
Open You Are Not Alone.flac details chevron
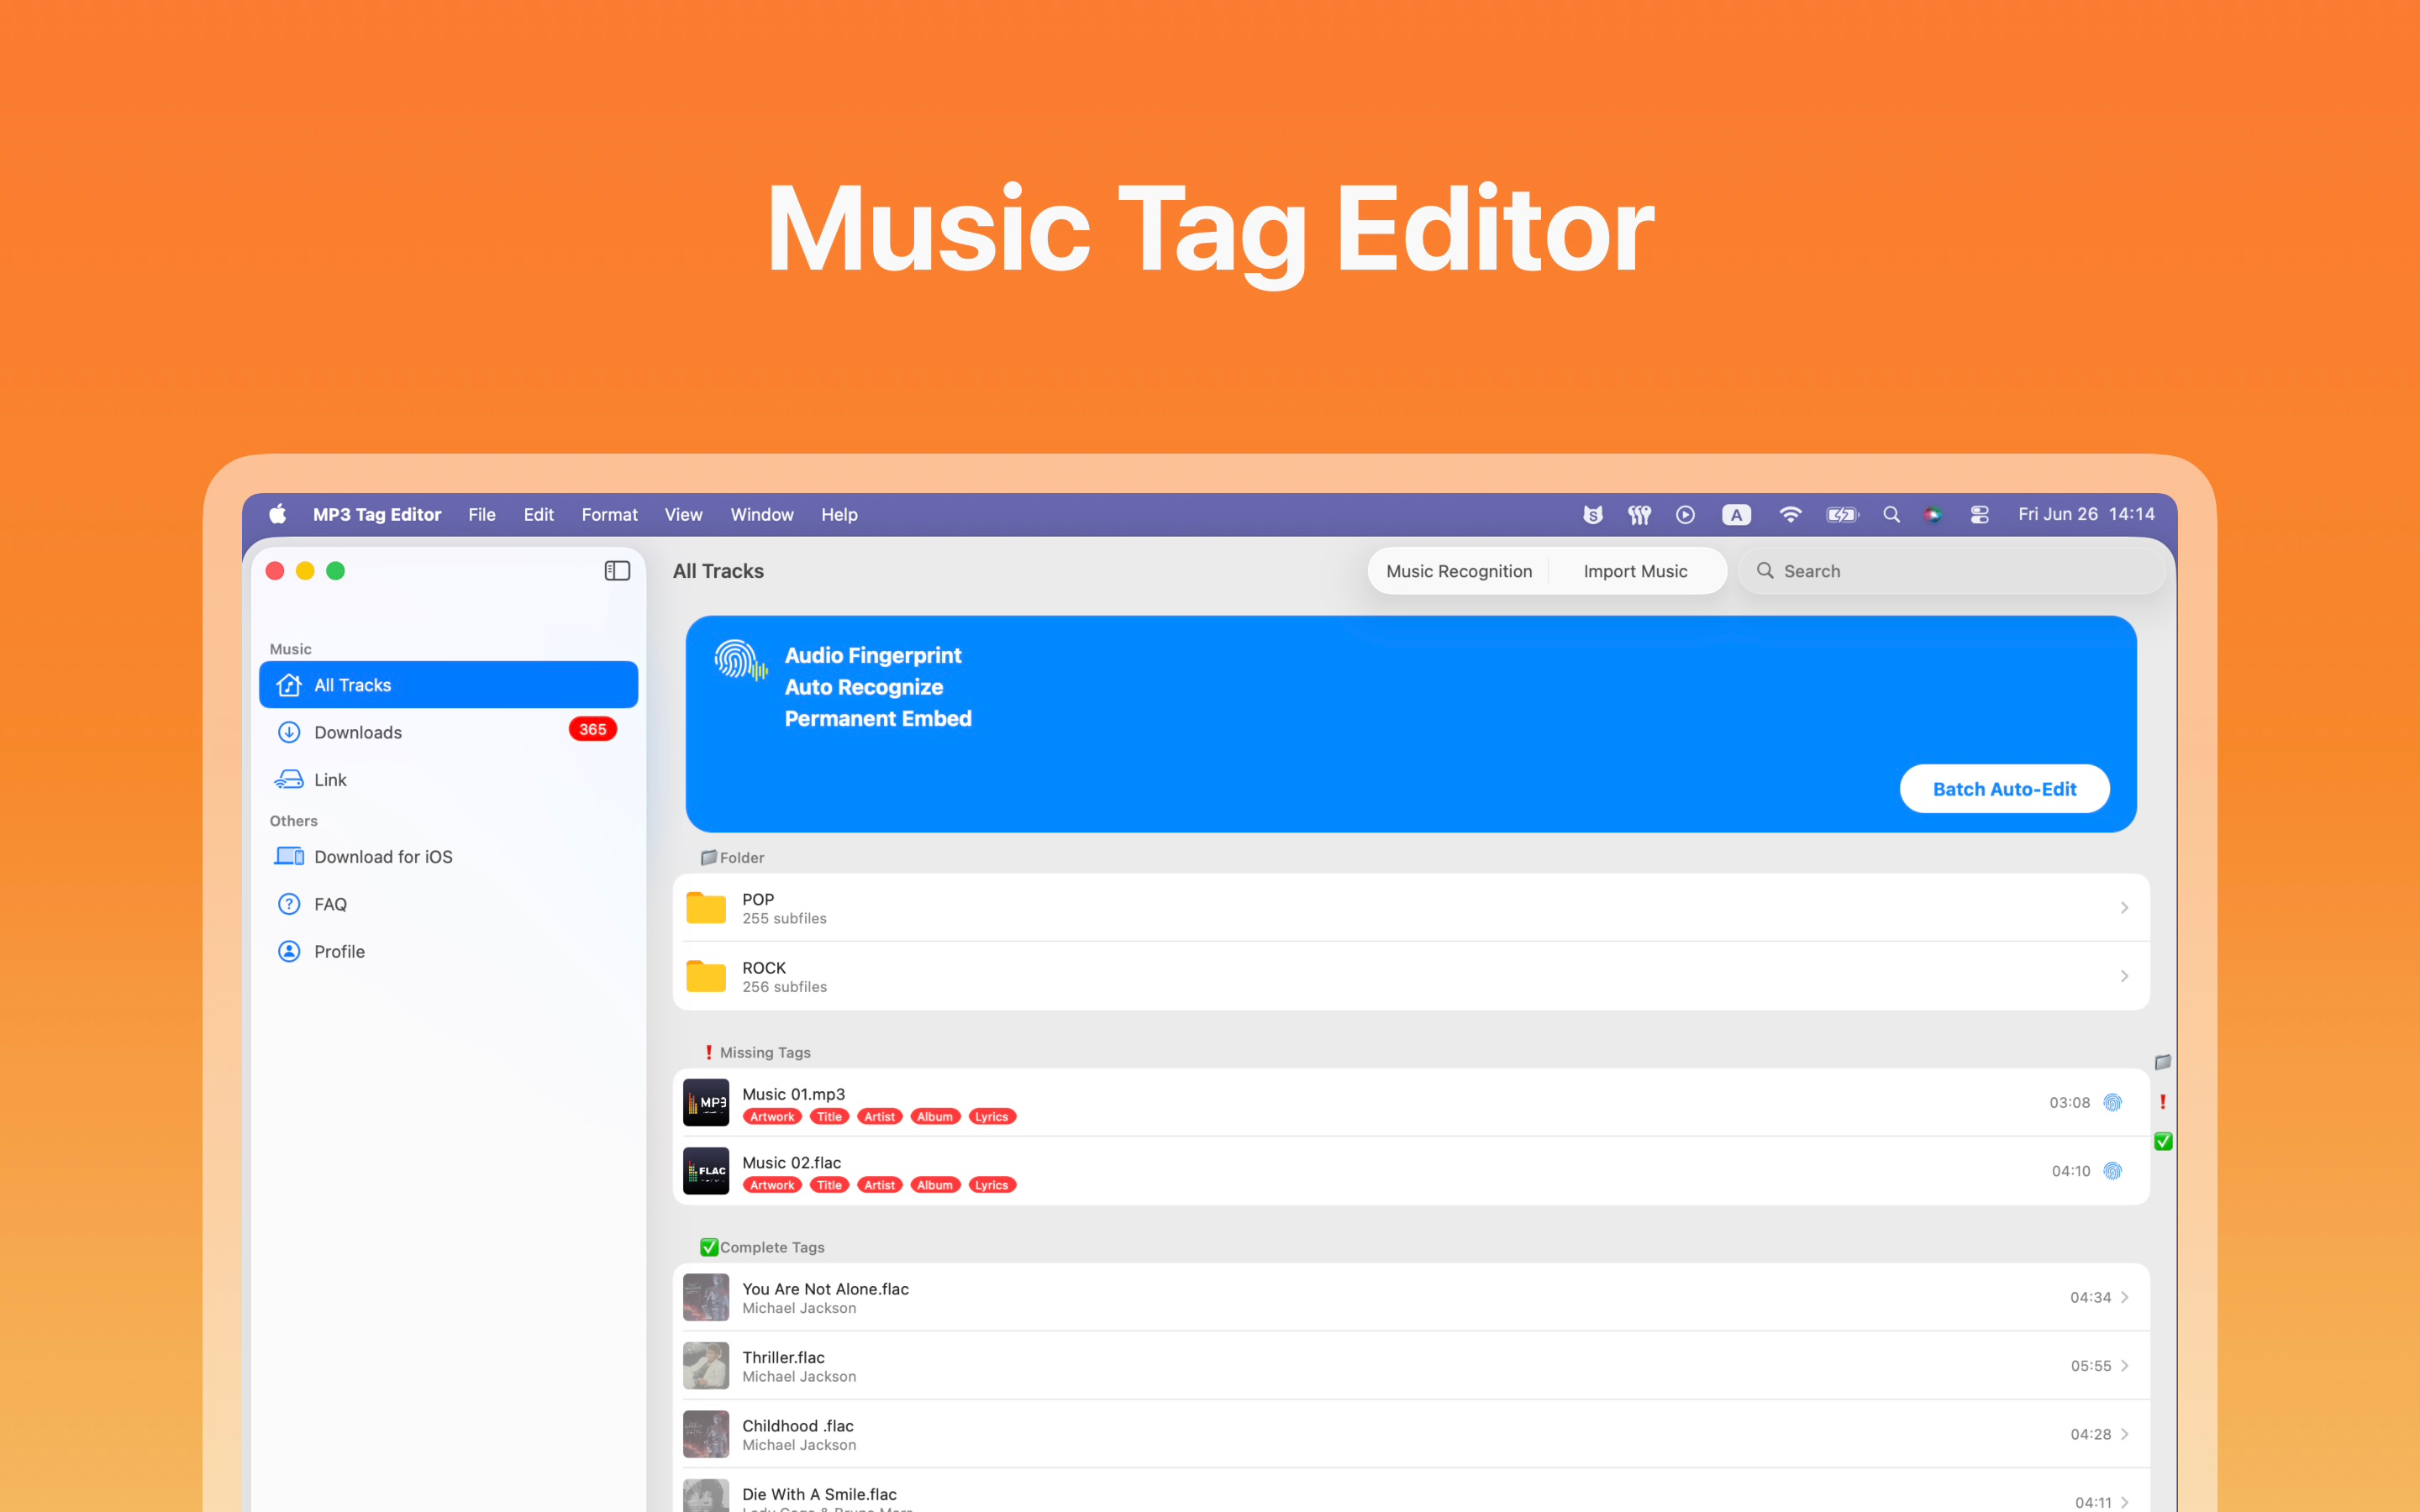[x=2124, y=1297]
